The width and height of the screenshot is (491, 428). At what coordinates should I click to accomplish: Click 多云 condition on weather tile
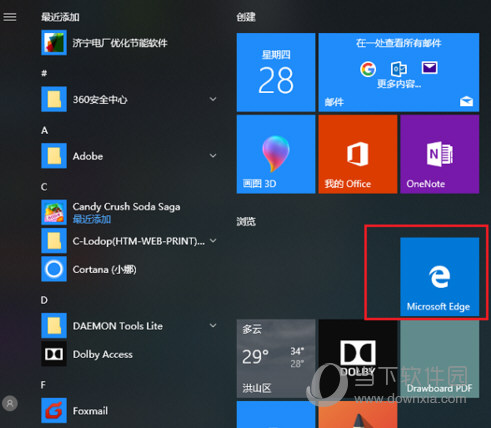coord(252,330)
